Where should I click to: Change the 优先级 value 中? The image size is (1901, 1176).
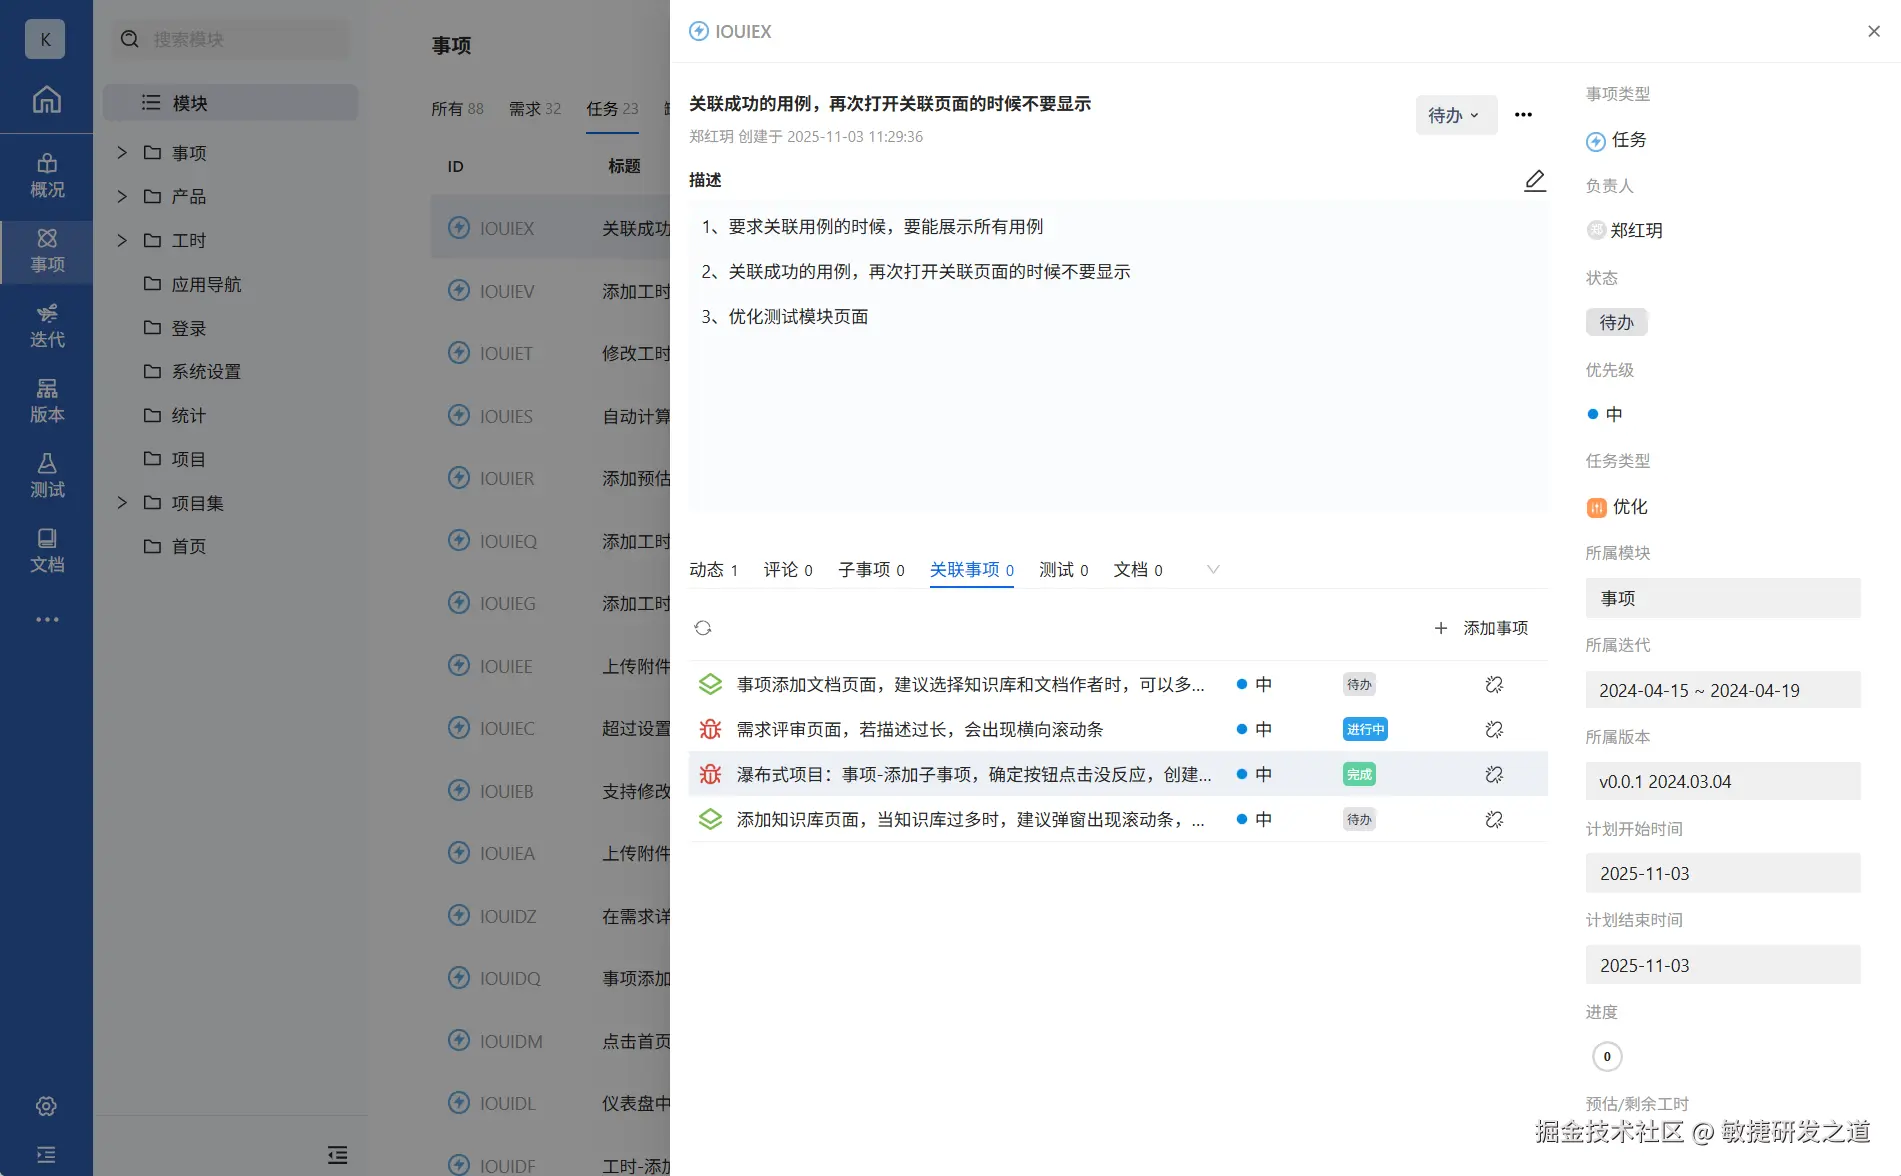pos(1605,414)
